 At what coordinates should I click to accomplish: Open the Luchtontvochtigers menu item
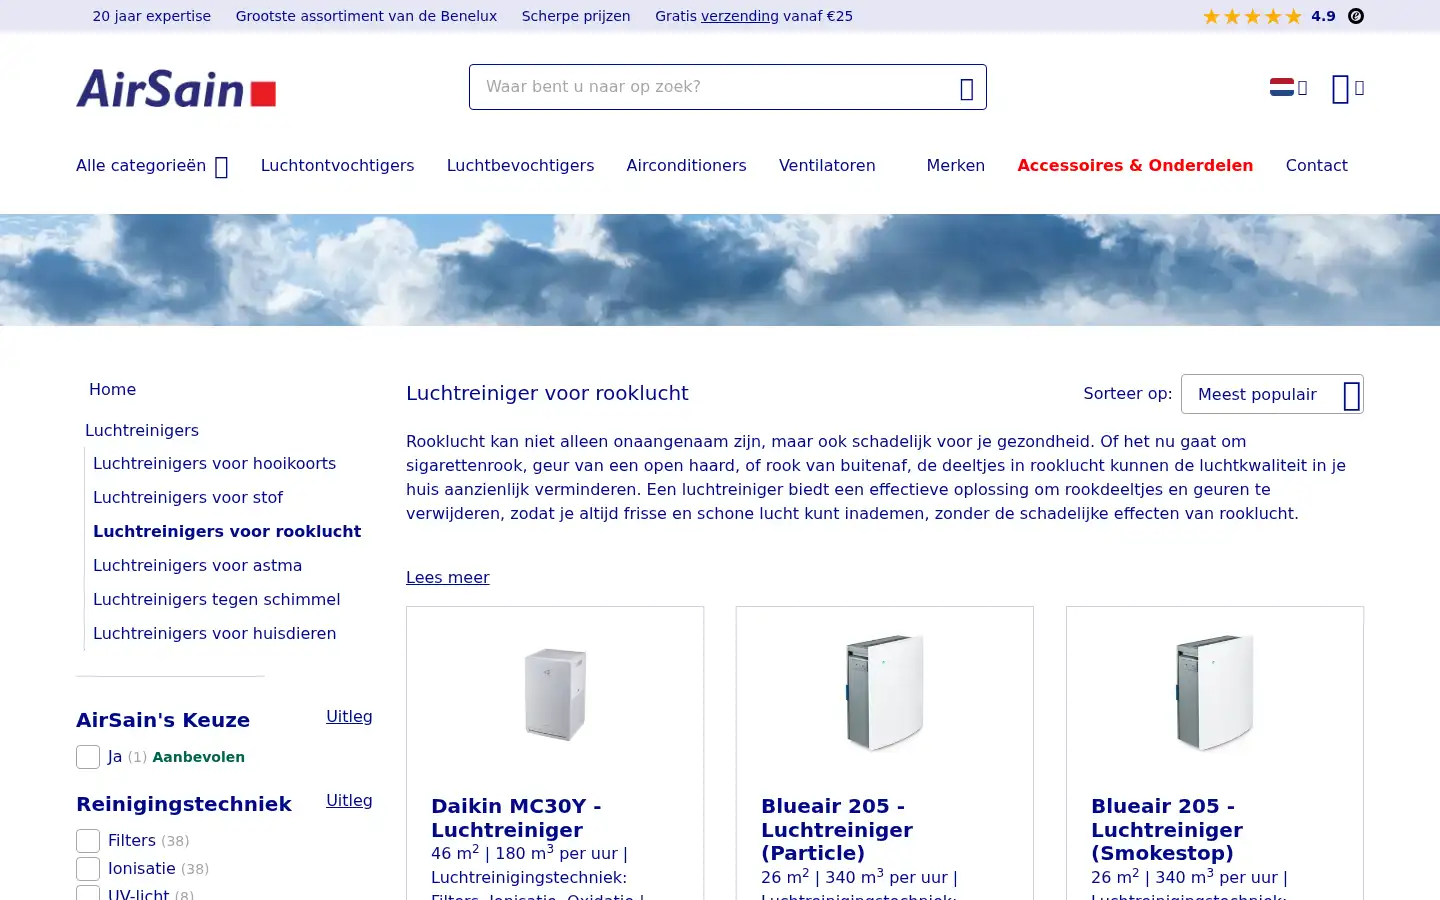[337, 166]
